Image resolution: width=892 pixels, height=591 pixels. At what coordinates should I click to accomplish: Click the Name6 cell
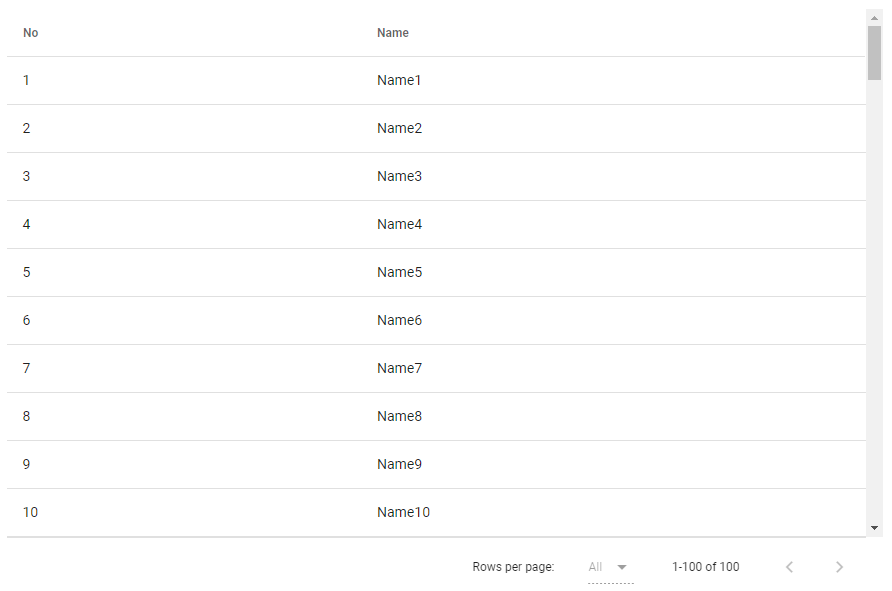click(399, 320)
